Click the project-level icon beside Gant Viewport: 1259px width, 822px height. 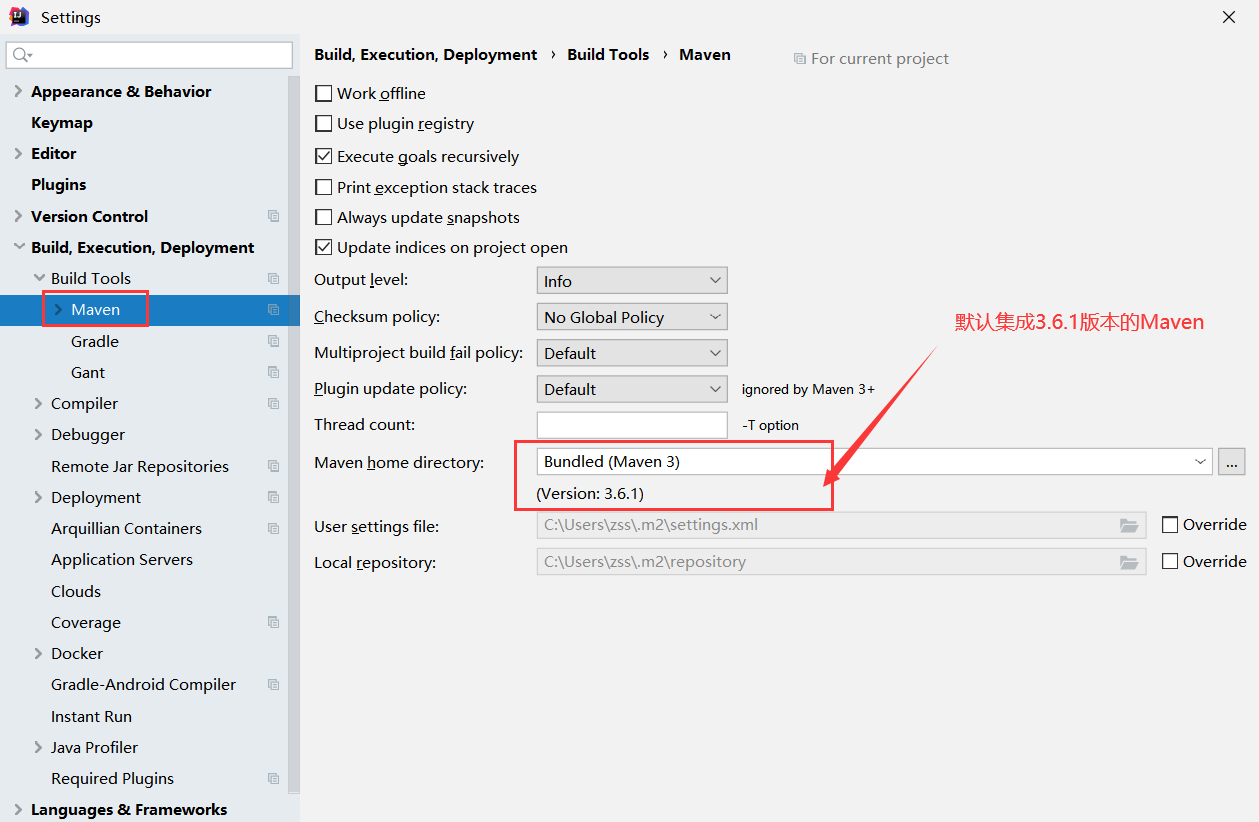tap(274, 372)
